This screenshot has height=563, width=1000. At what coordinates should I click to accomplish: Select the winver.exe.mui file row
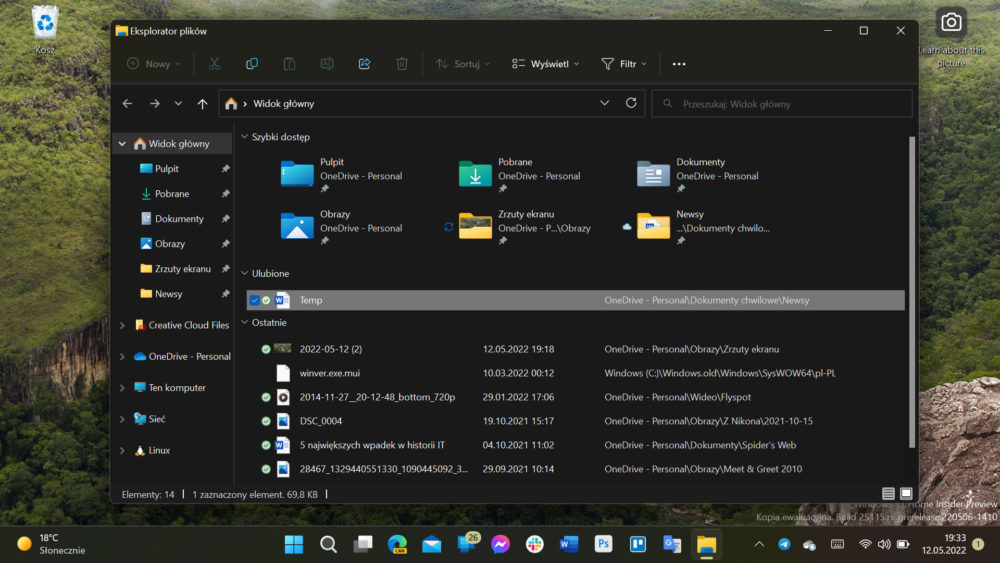pyautogui.click(x=575, y=373)
